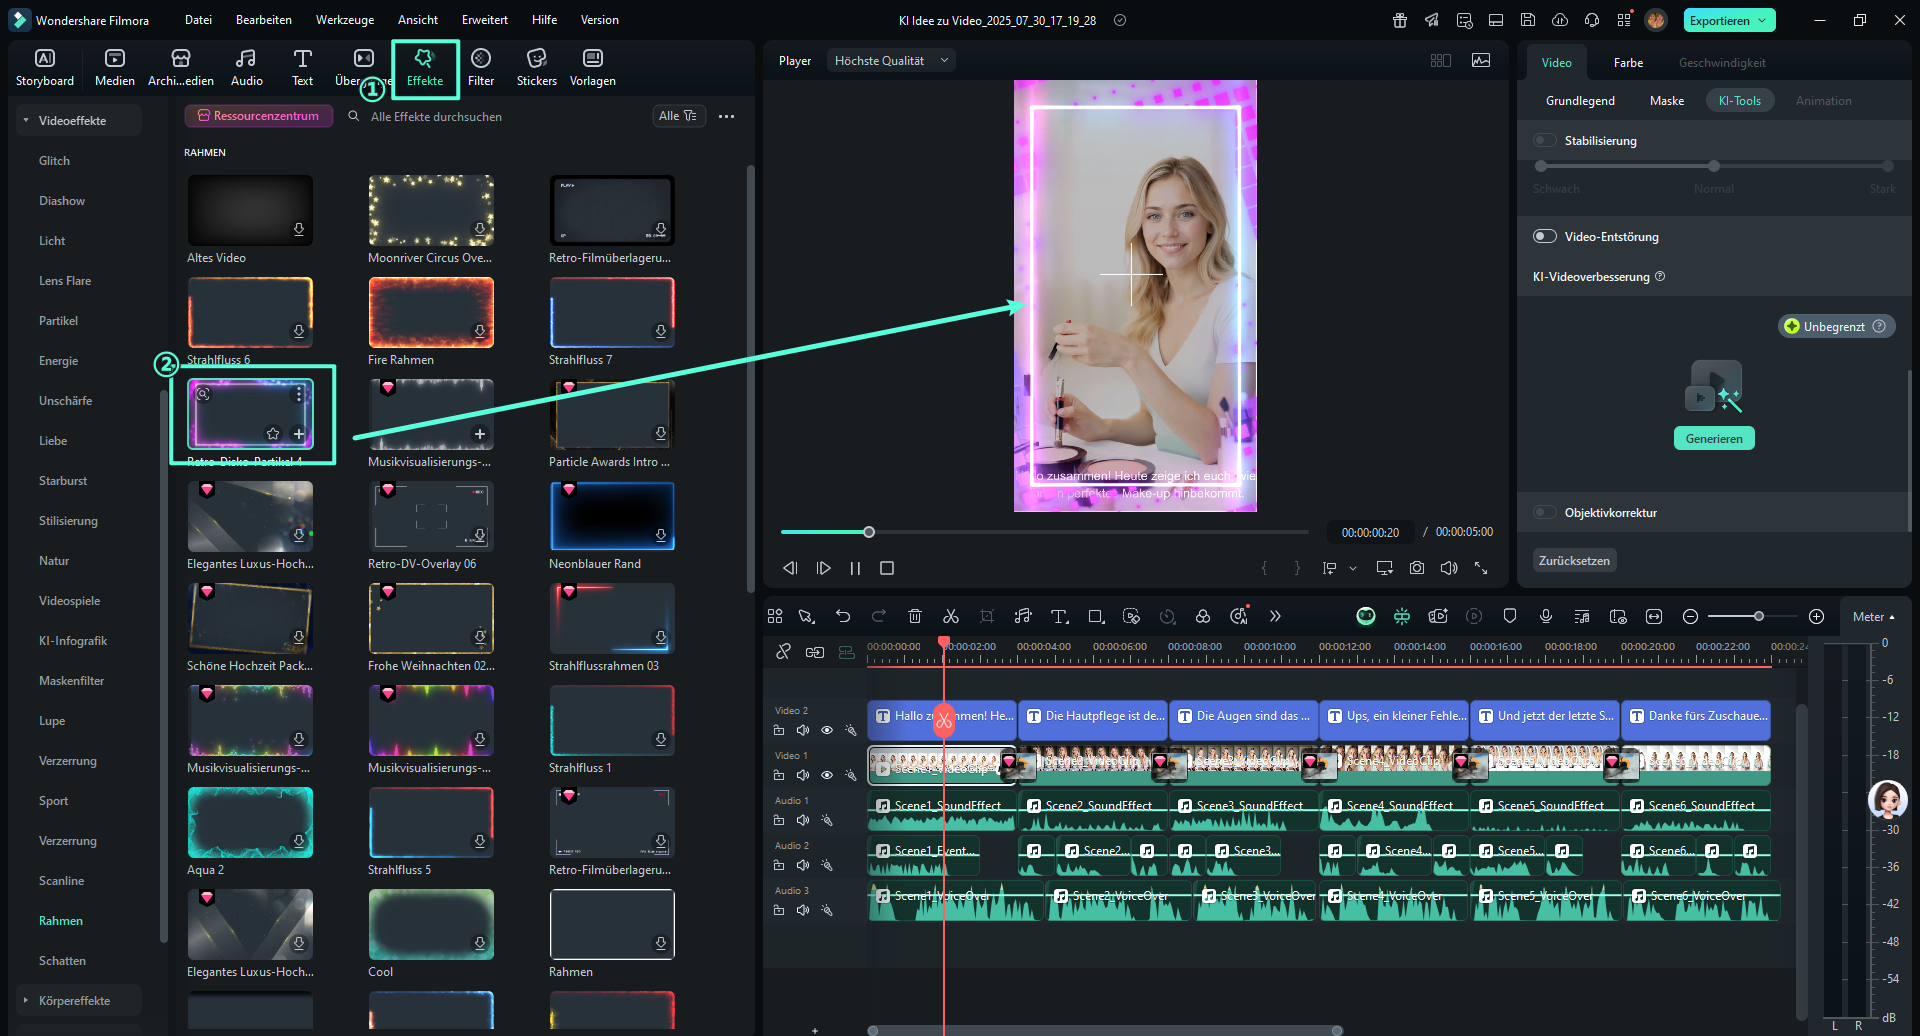Delete clip with the trash icon
The height and width of the screenshot is (1036, 1920).
coord(914,616)
